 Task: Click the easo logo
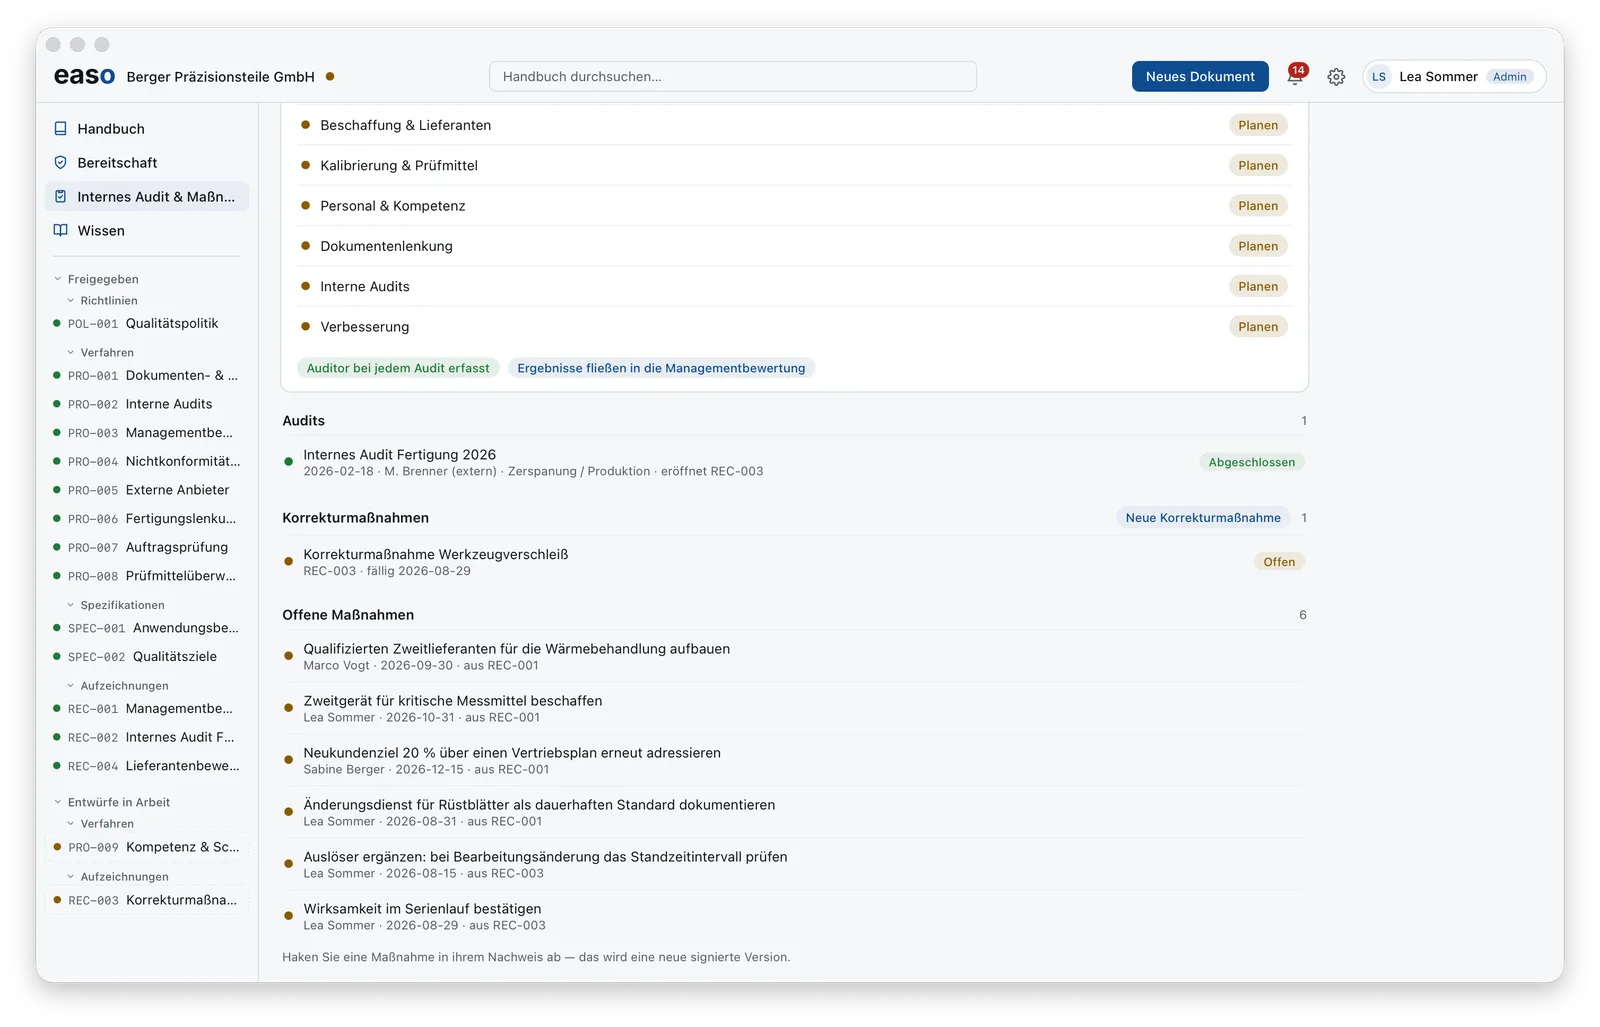pos(84,76)
